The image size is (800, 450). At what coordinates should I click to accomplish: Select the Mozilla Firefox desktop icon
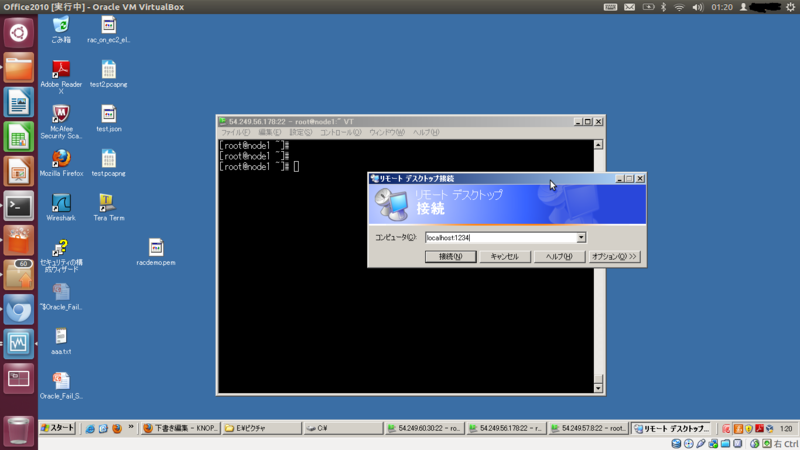pyautogui.click(x=61, y=163)
